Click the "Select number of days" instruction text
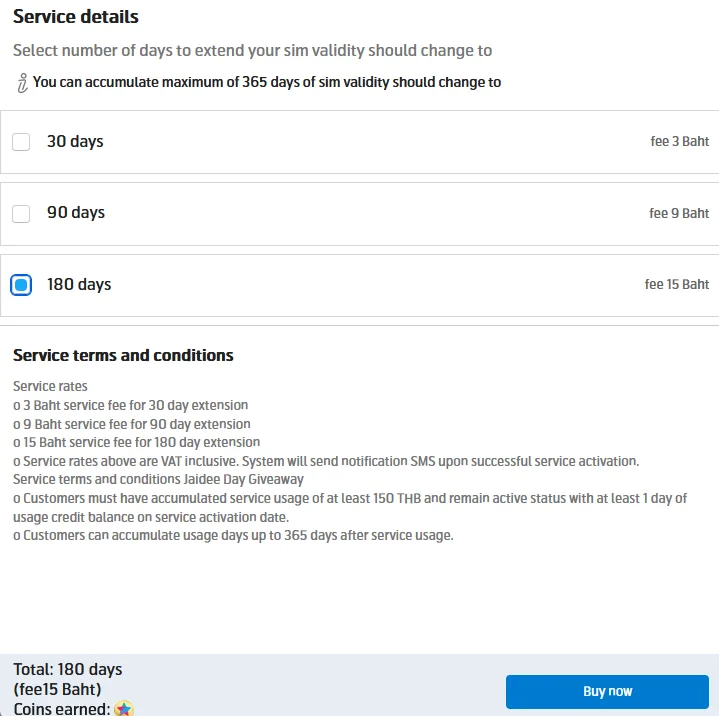 point(252,50)
